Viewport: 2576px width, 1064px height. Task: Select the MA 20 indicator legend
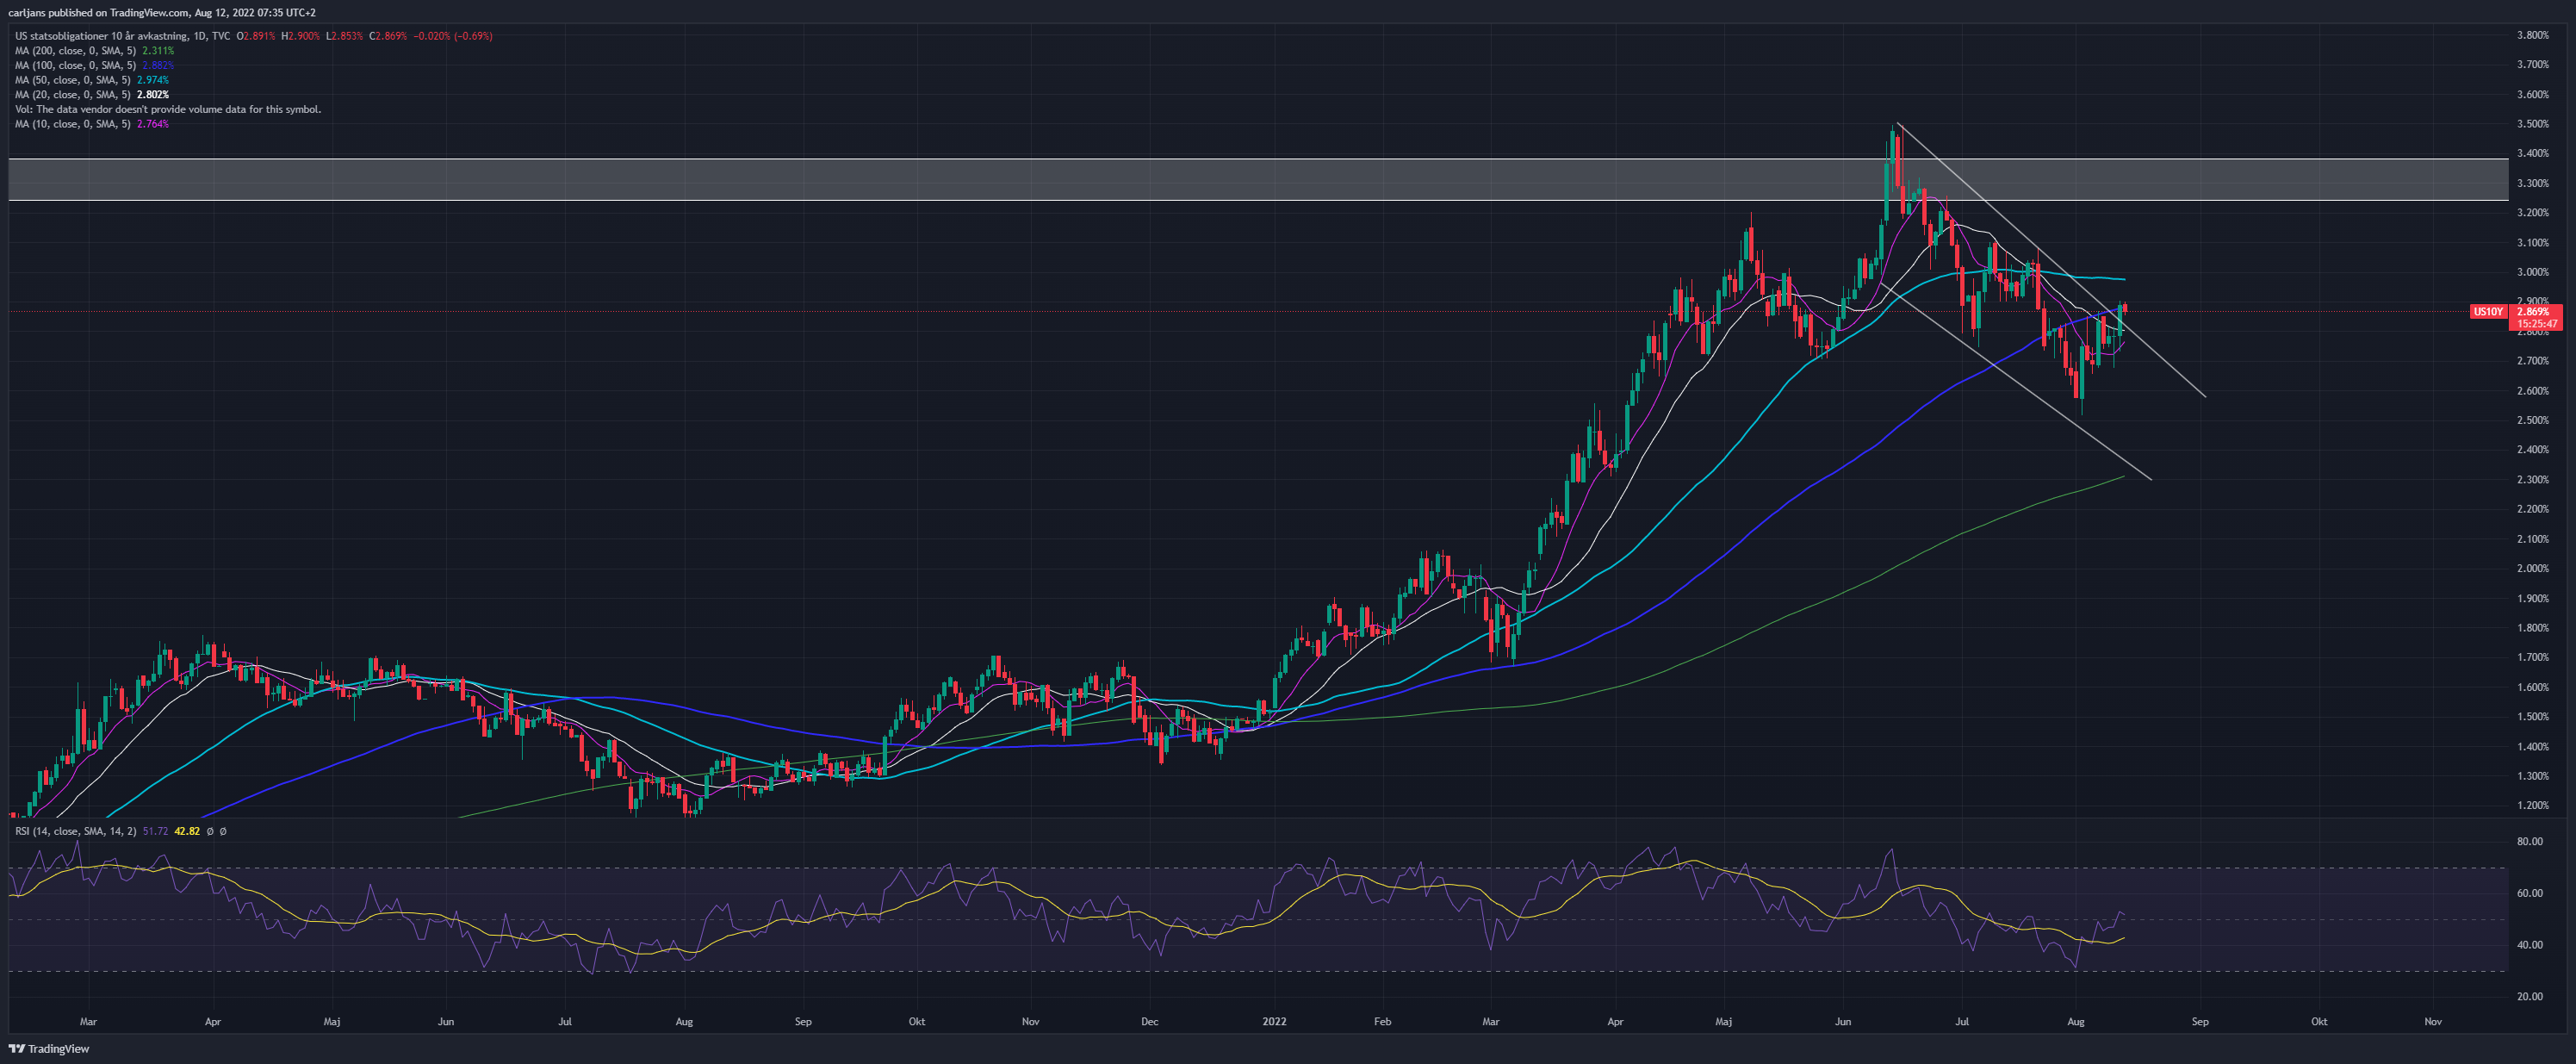tap(91, 95)
